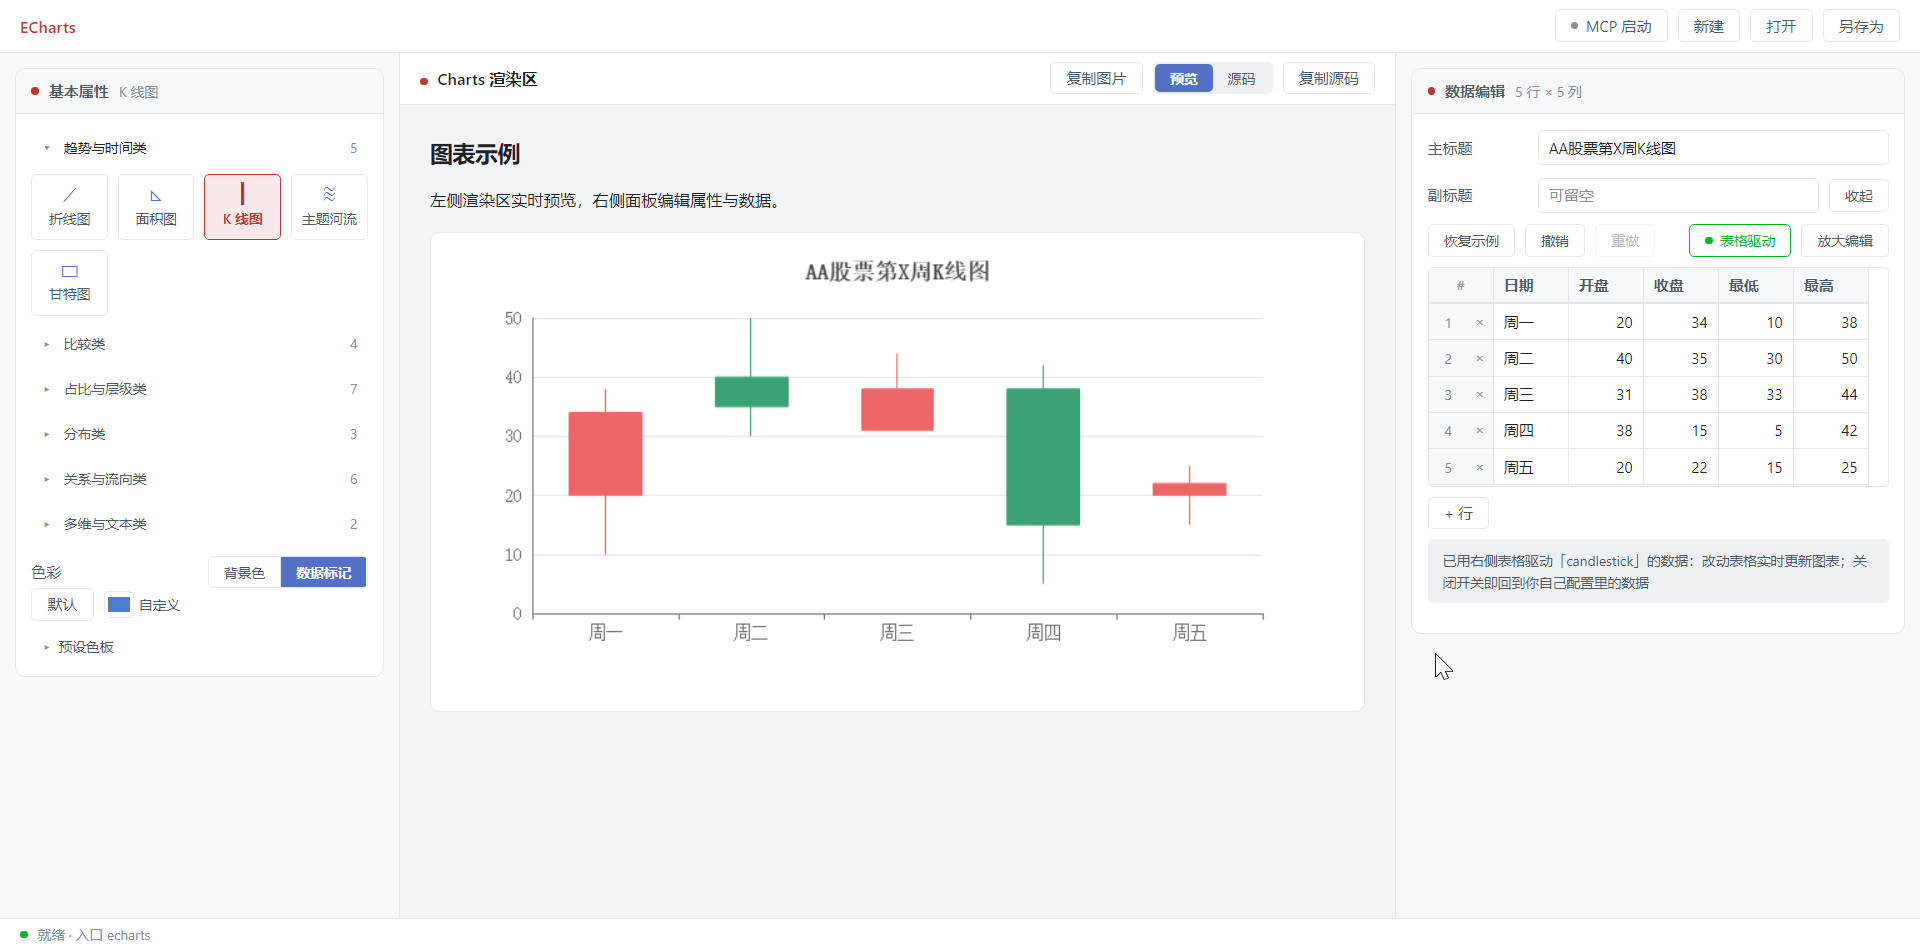Screen dimensions: 1920x950
Task: Expand the 占比与层级类 category
Action: (200, 389)
